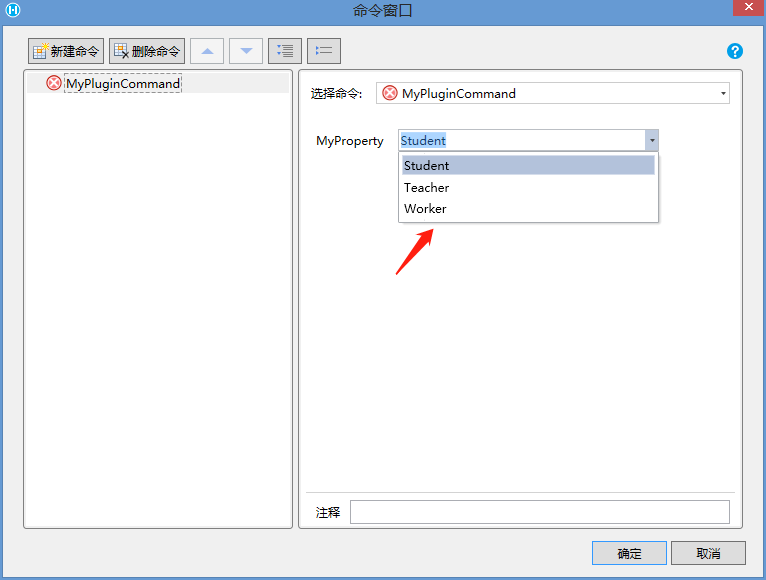Click the MyProperty text field showing Student
Image resolution: width=766 pixels, height=580 pixels.
(522, 141)
